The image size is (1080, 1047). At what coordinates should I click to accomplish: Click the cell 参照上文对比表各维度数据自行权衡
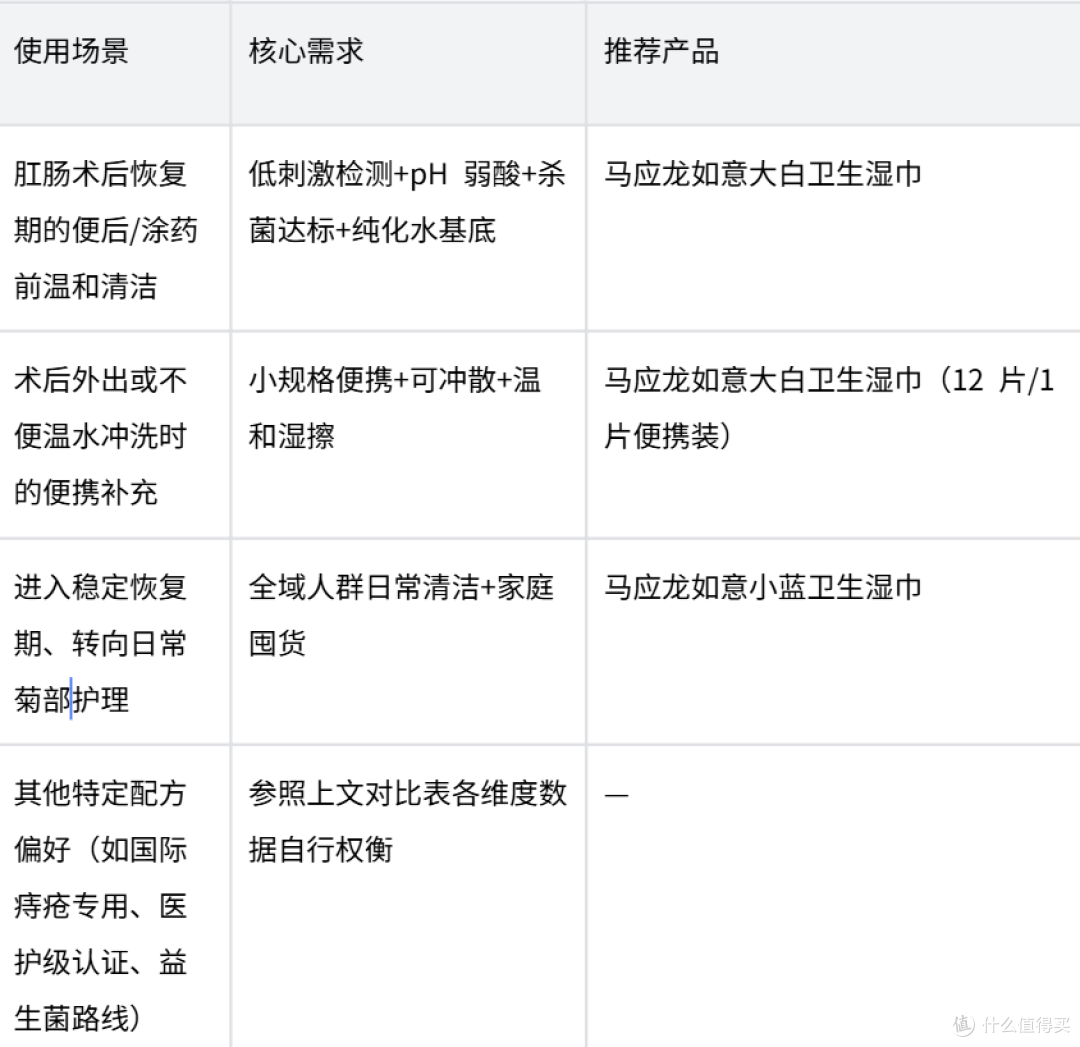point(408,896)
